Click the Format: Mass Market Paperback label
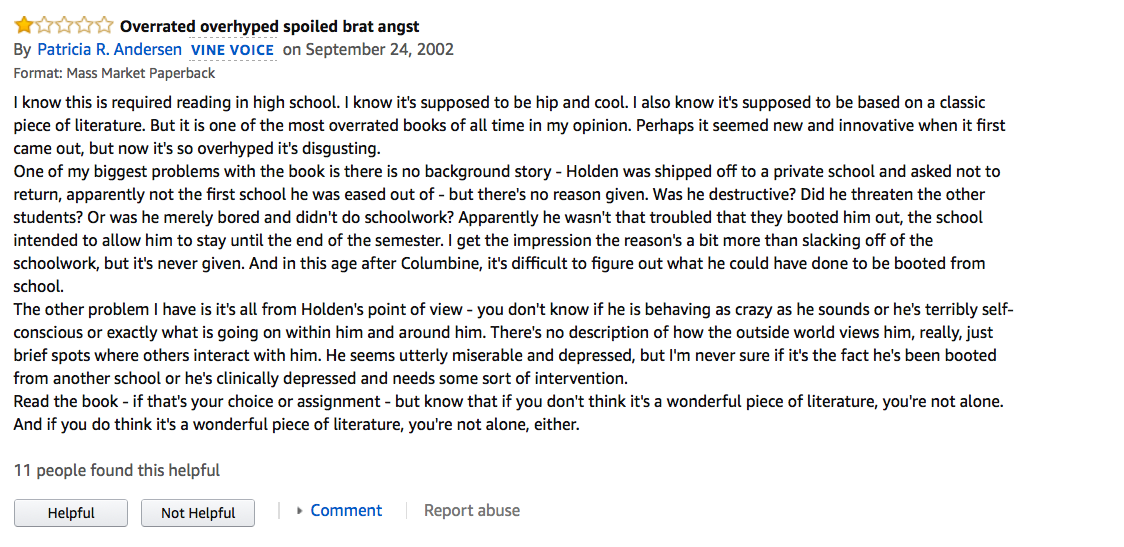The height and width of the screenshot is (547, 1124). [114, 73]
